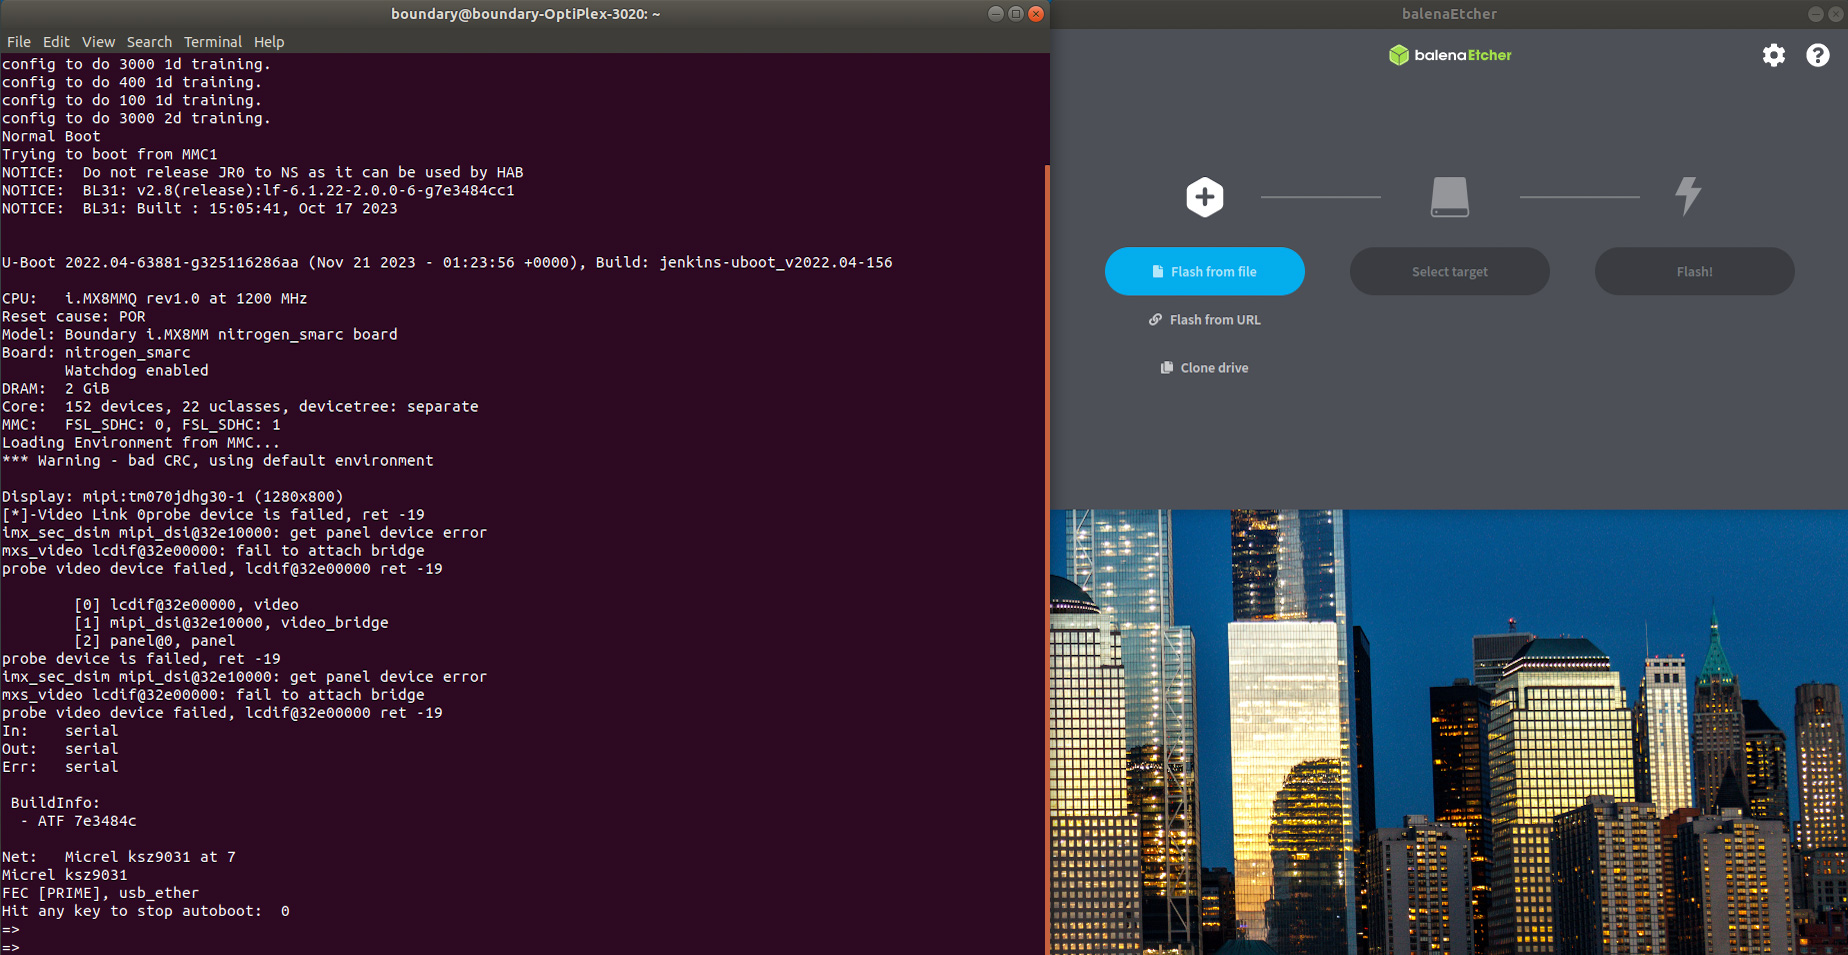Click the plus hexagon source icon

(1204, 197)
